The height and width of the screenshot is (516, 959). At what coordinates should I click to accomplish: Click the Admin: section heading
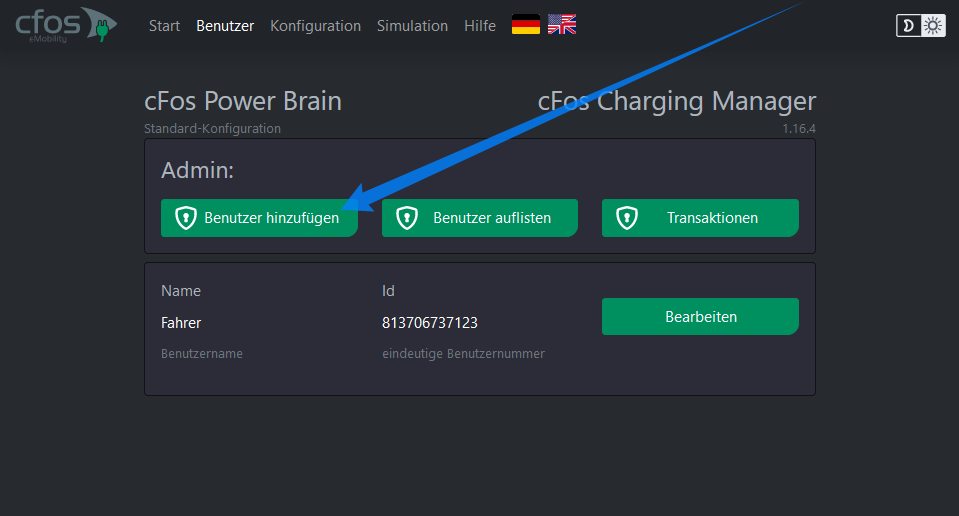(x=198, y=170)
